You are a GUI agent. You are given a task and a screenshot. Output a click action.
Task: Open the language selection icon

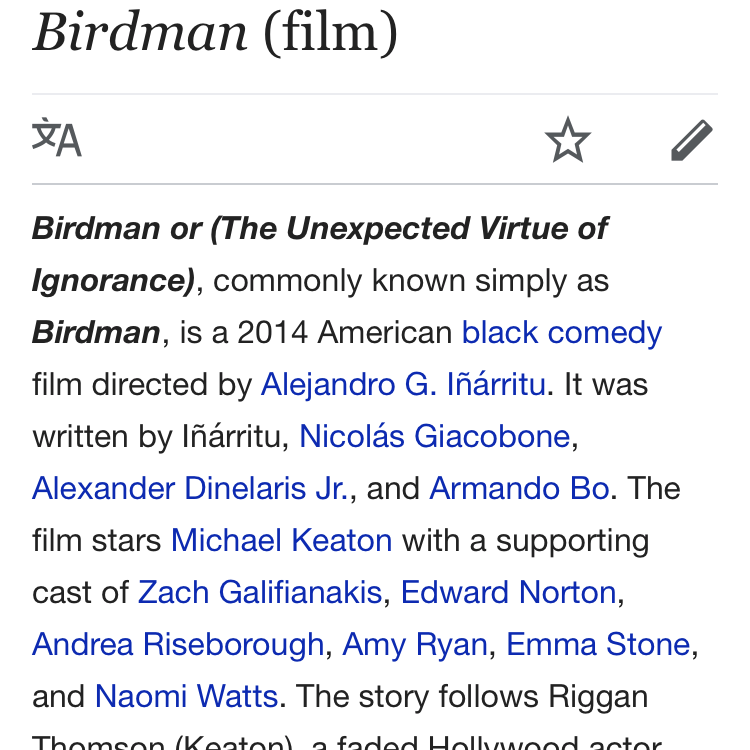point(57,138)
